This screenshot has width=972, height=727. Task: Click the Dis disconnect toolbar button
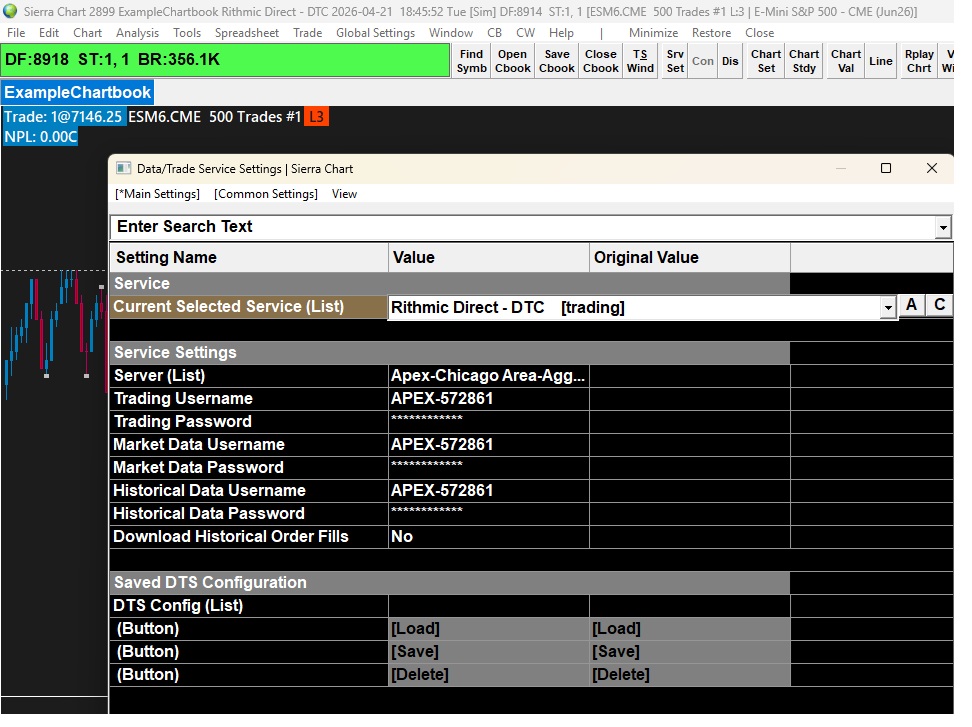point(730,61)
